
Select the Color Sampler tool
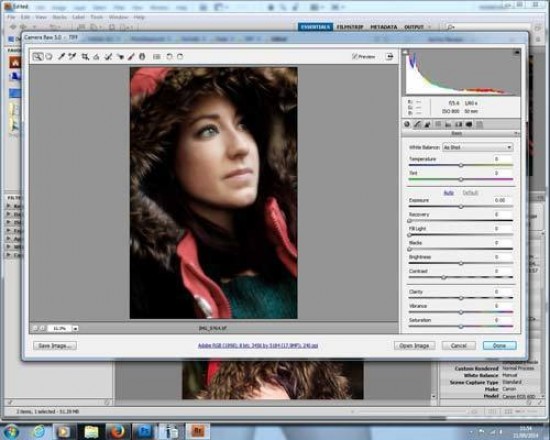[x=72, y=56]
